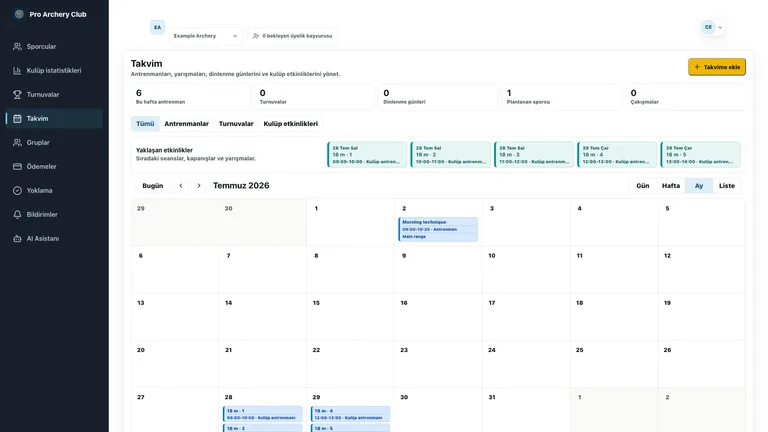Click the Bugün button
This screenshot has width=768, height=432.
153,186
